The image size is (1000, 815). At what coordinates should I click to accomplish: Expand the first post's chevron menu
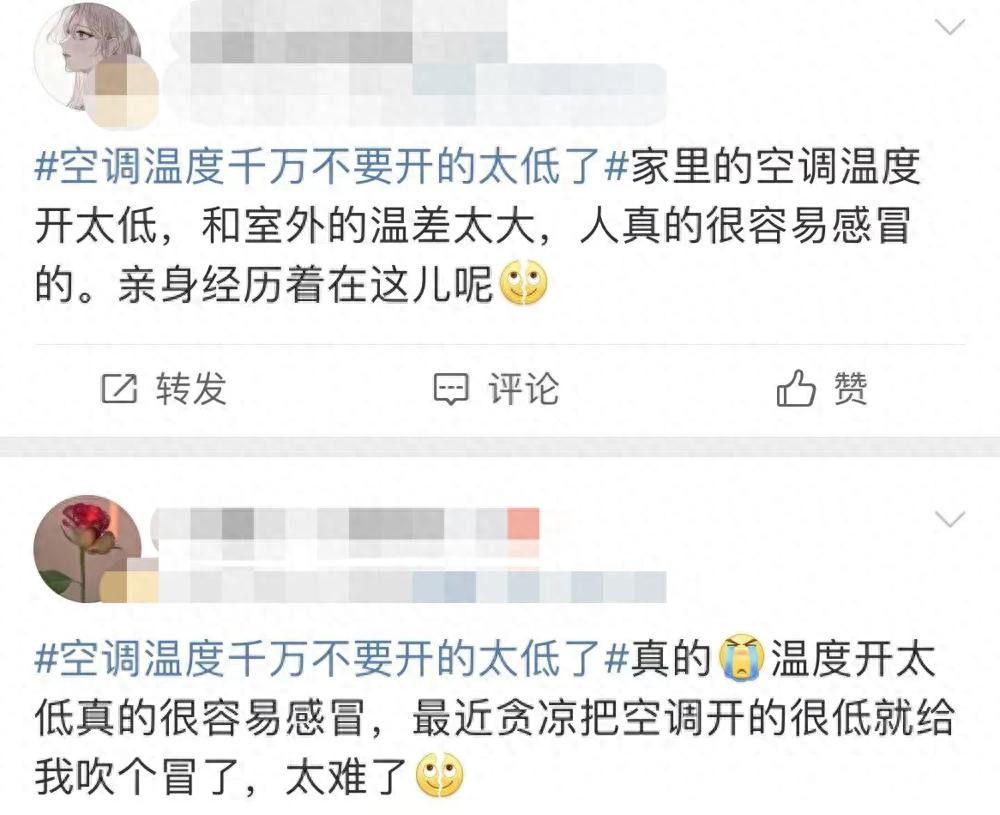(x=950, y=27)
